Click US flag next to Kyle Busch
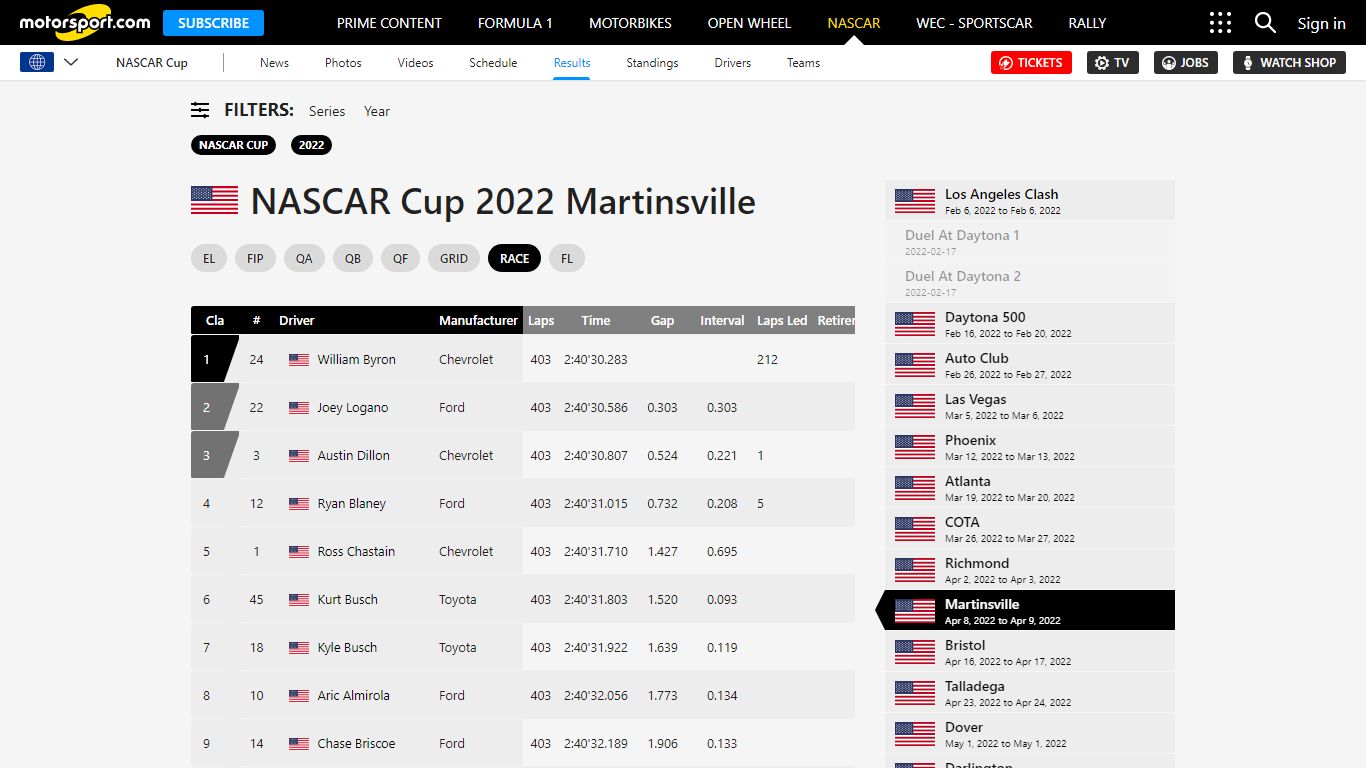The width and height of the screenshot is (1366, 768). 299,648
